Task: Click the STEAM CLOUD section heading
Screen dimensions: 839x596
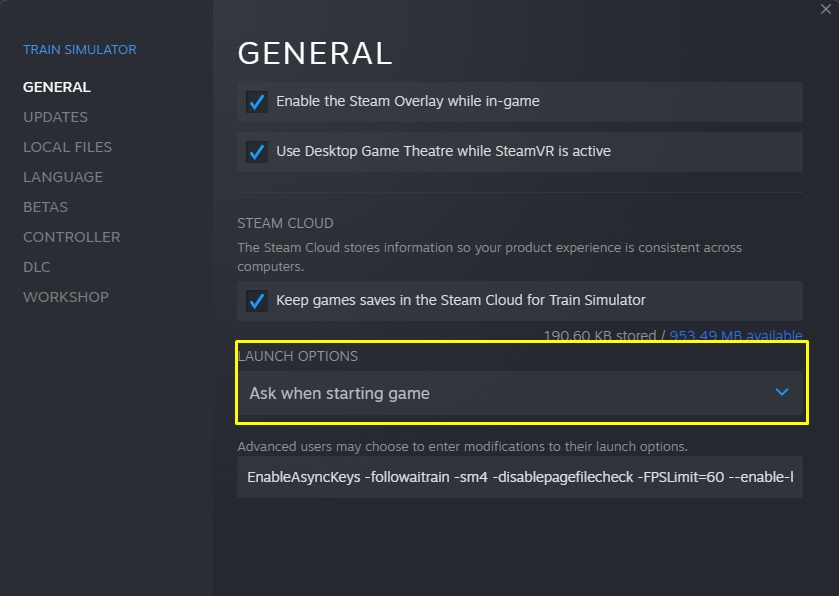Action: click(285, 223)
